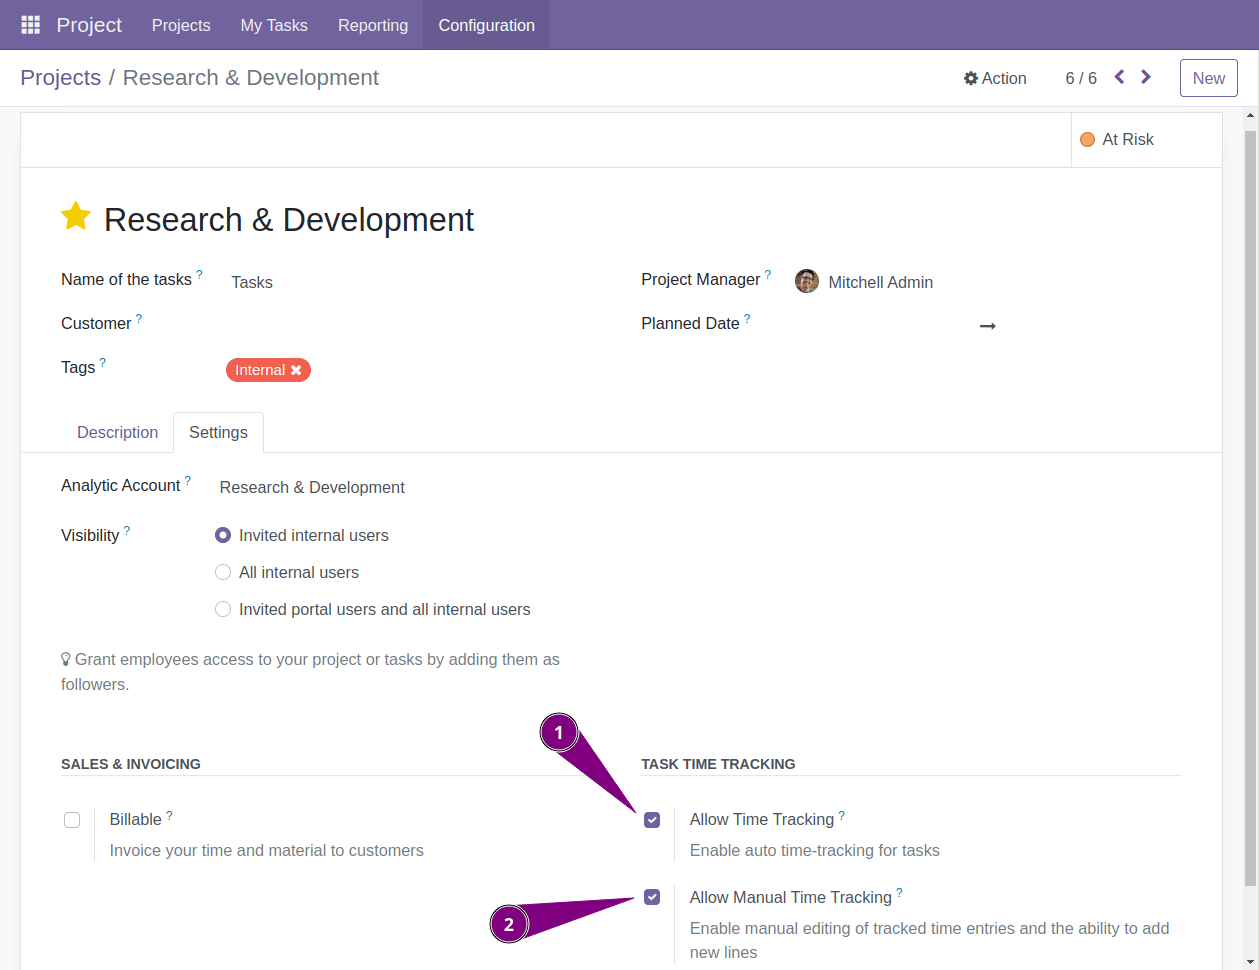Remove the Internal tag via its X icon
The width and height of the screenshot is (1259, 970).
(x=297, y=370)
